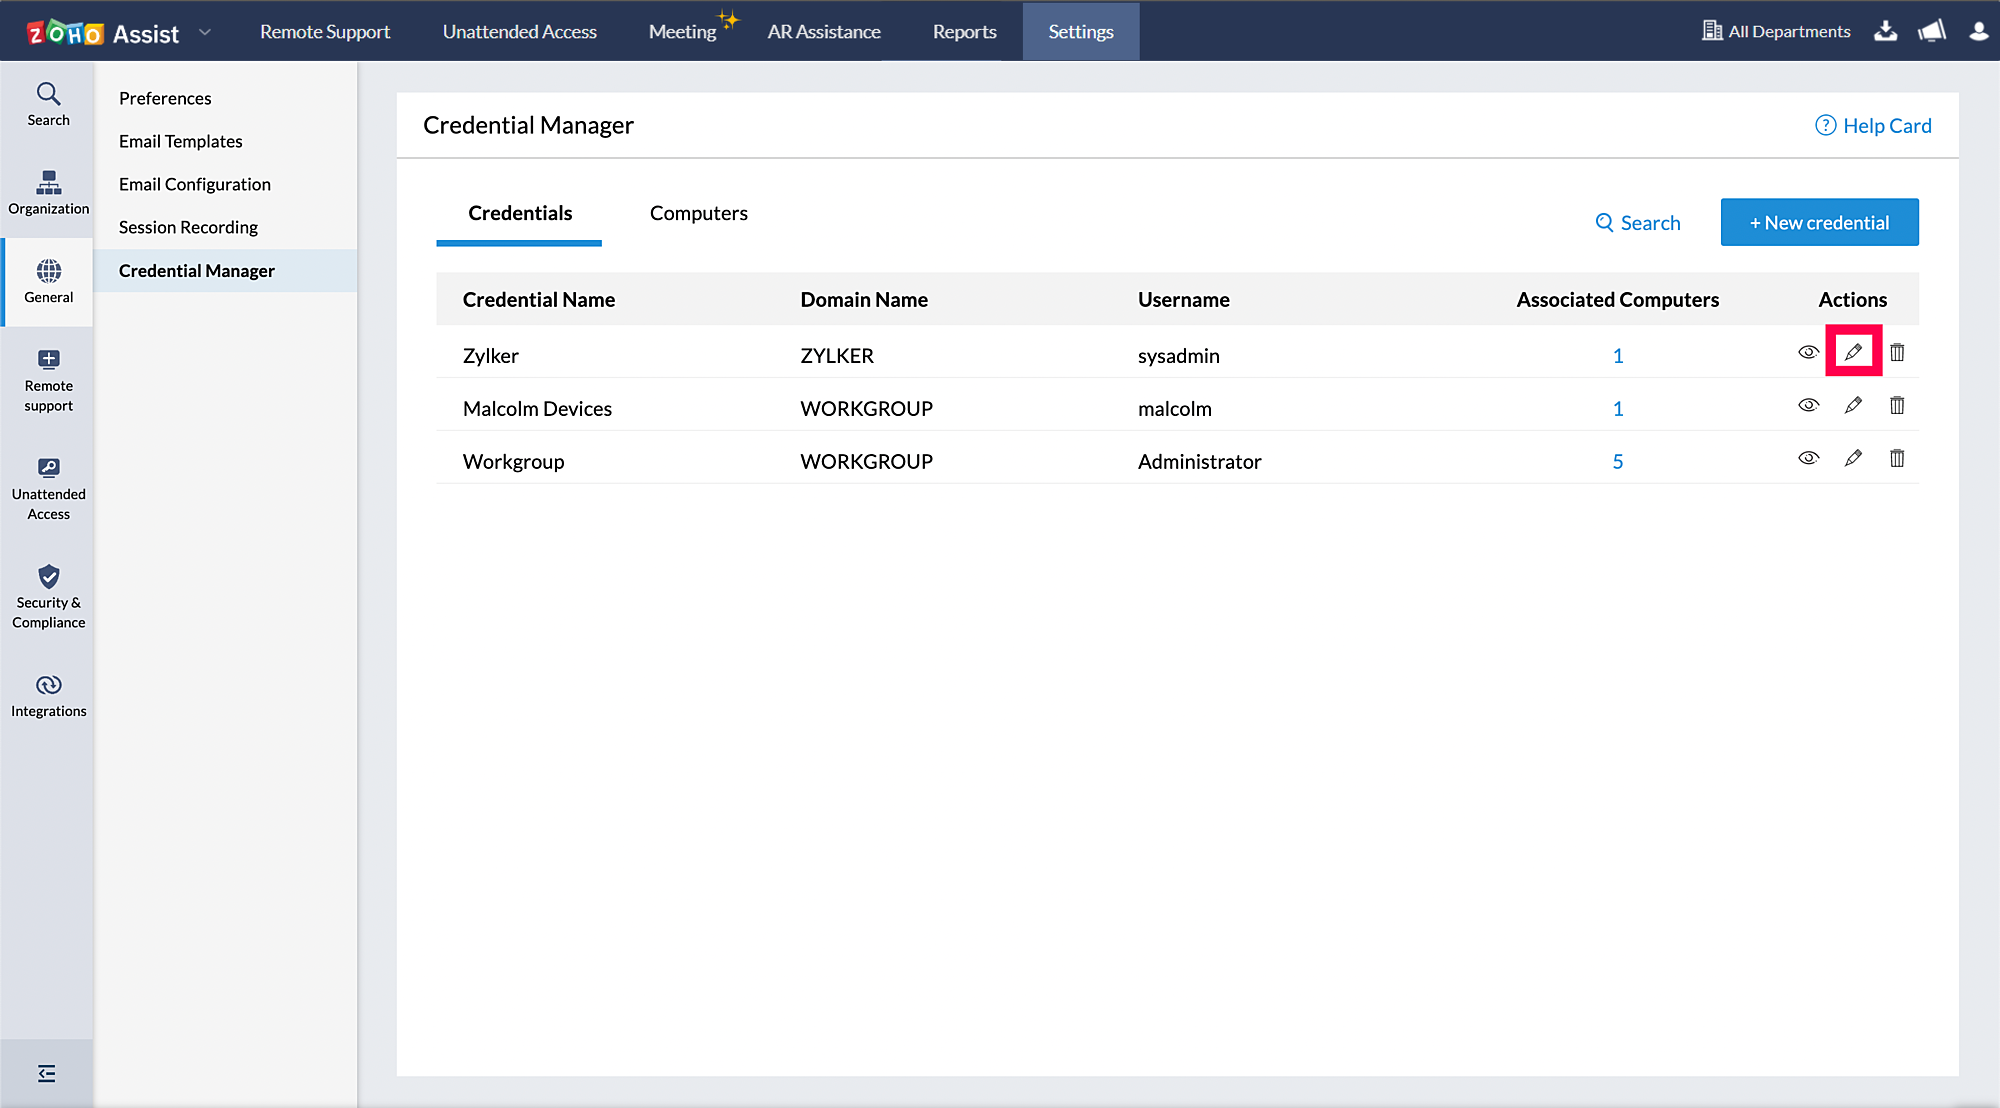Open the Integrations sidebar section
The width and height of the screenshot is (2000, 1108).
point(48,696)
